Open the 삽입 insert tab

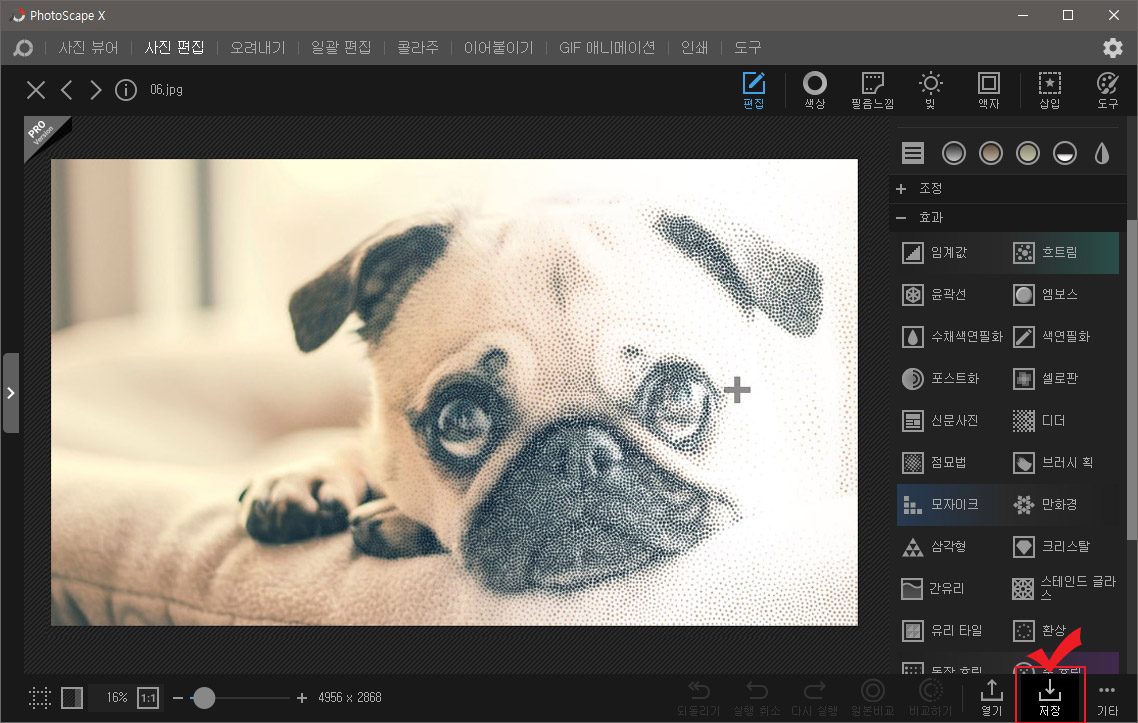1049,90
